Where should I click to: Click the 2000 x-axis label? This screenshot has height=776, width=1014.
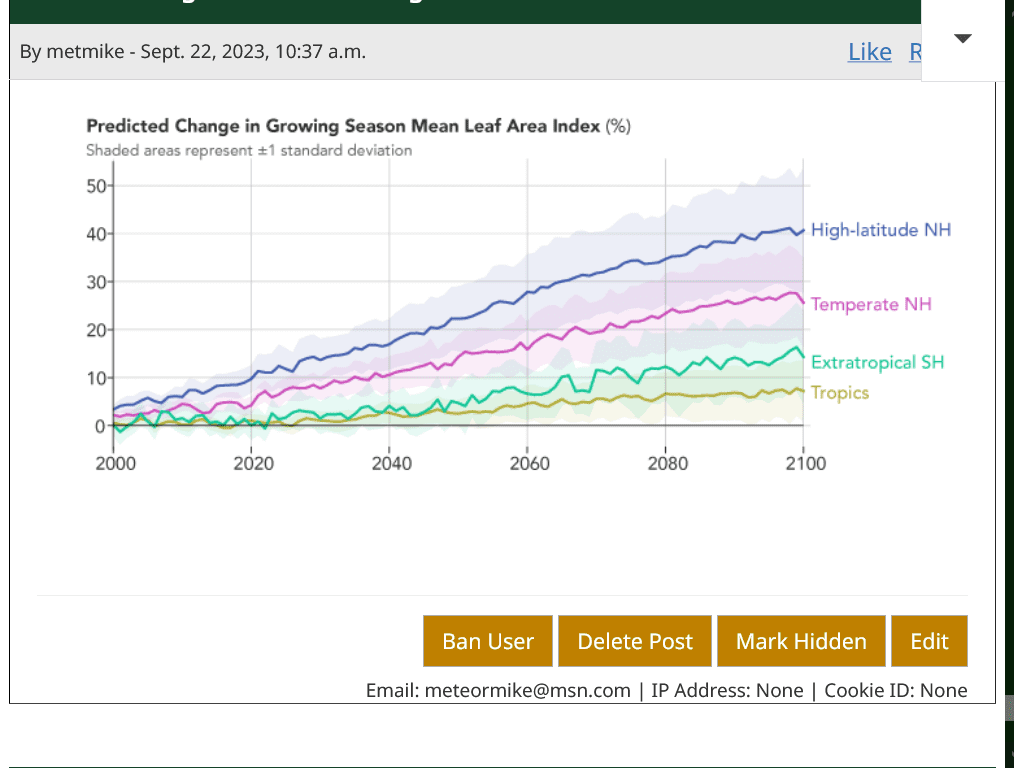115,464
